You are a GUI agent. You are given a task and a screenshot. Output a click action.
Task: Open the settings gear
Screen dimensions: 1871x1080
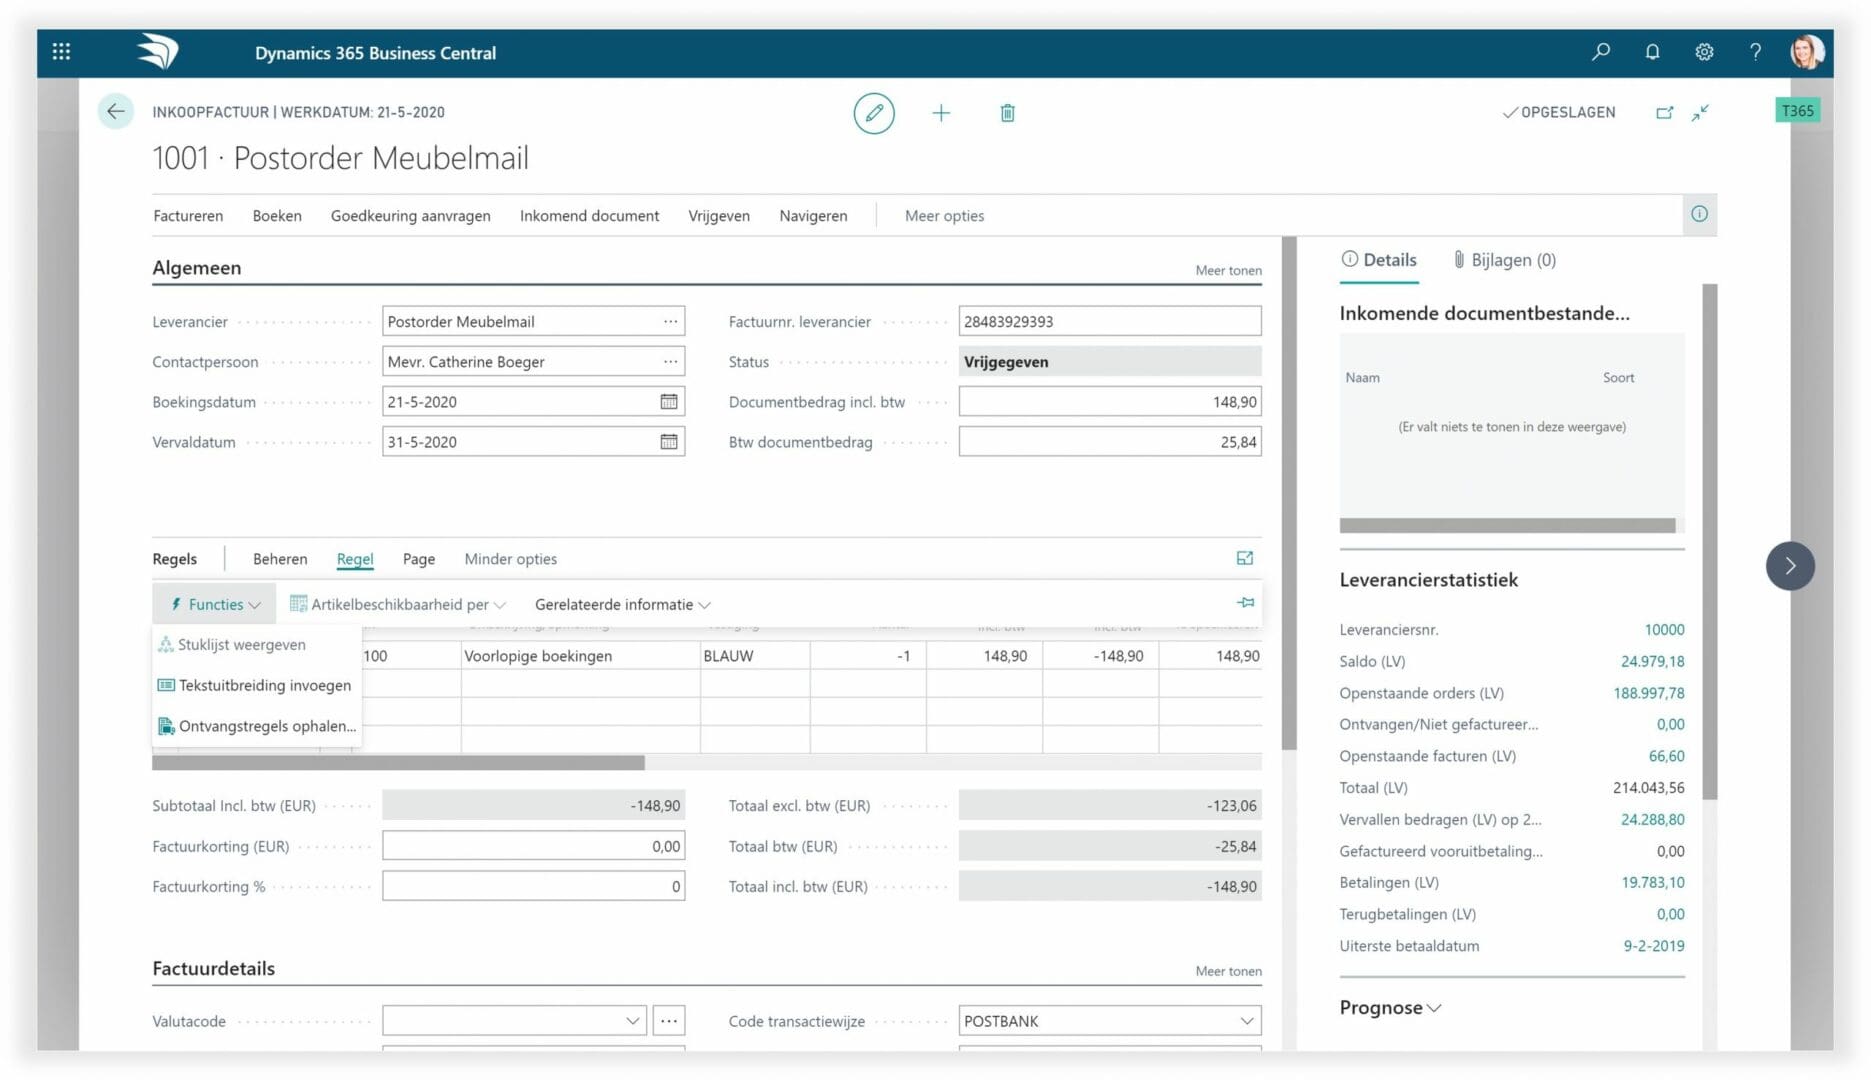(1704, 52)
